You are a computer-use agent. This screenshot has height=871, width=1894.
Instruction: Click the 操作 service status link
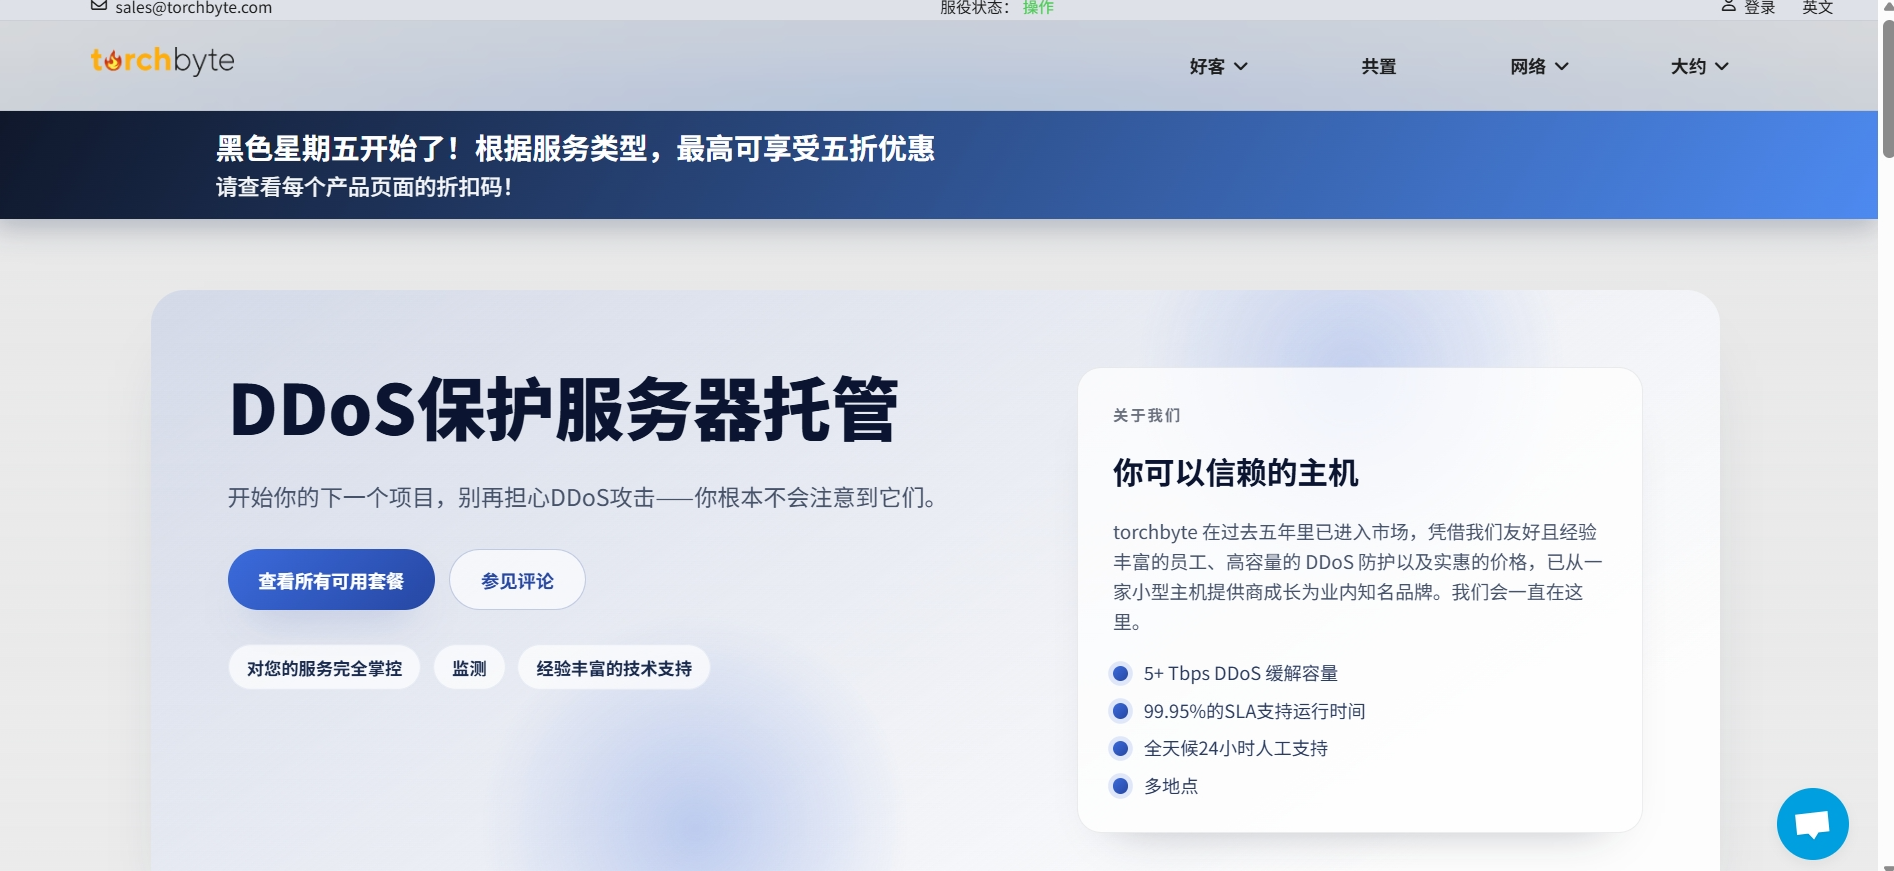pos(1038,8)
